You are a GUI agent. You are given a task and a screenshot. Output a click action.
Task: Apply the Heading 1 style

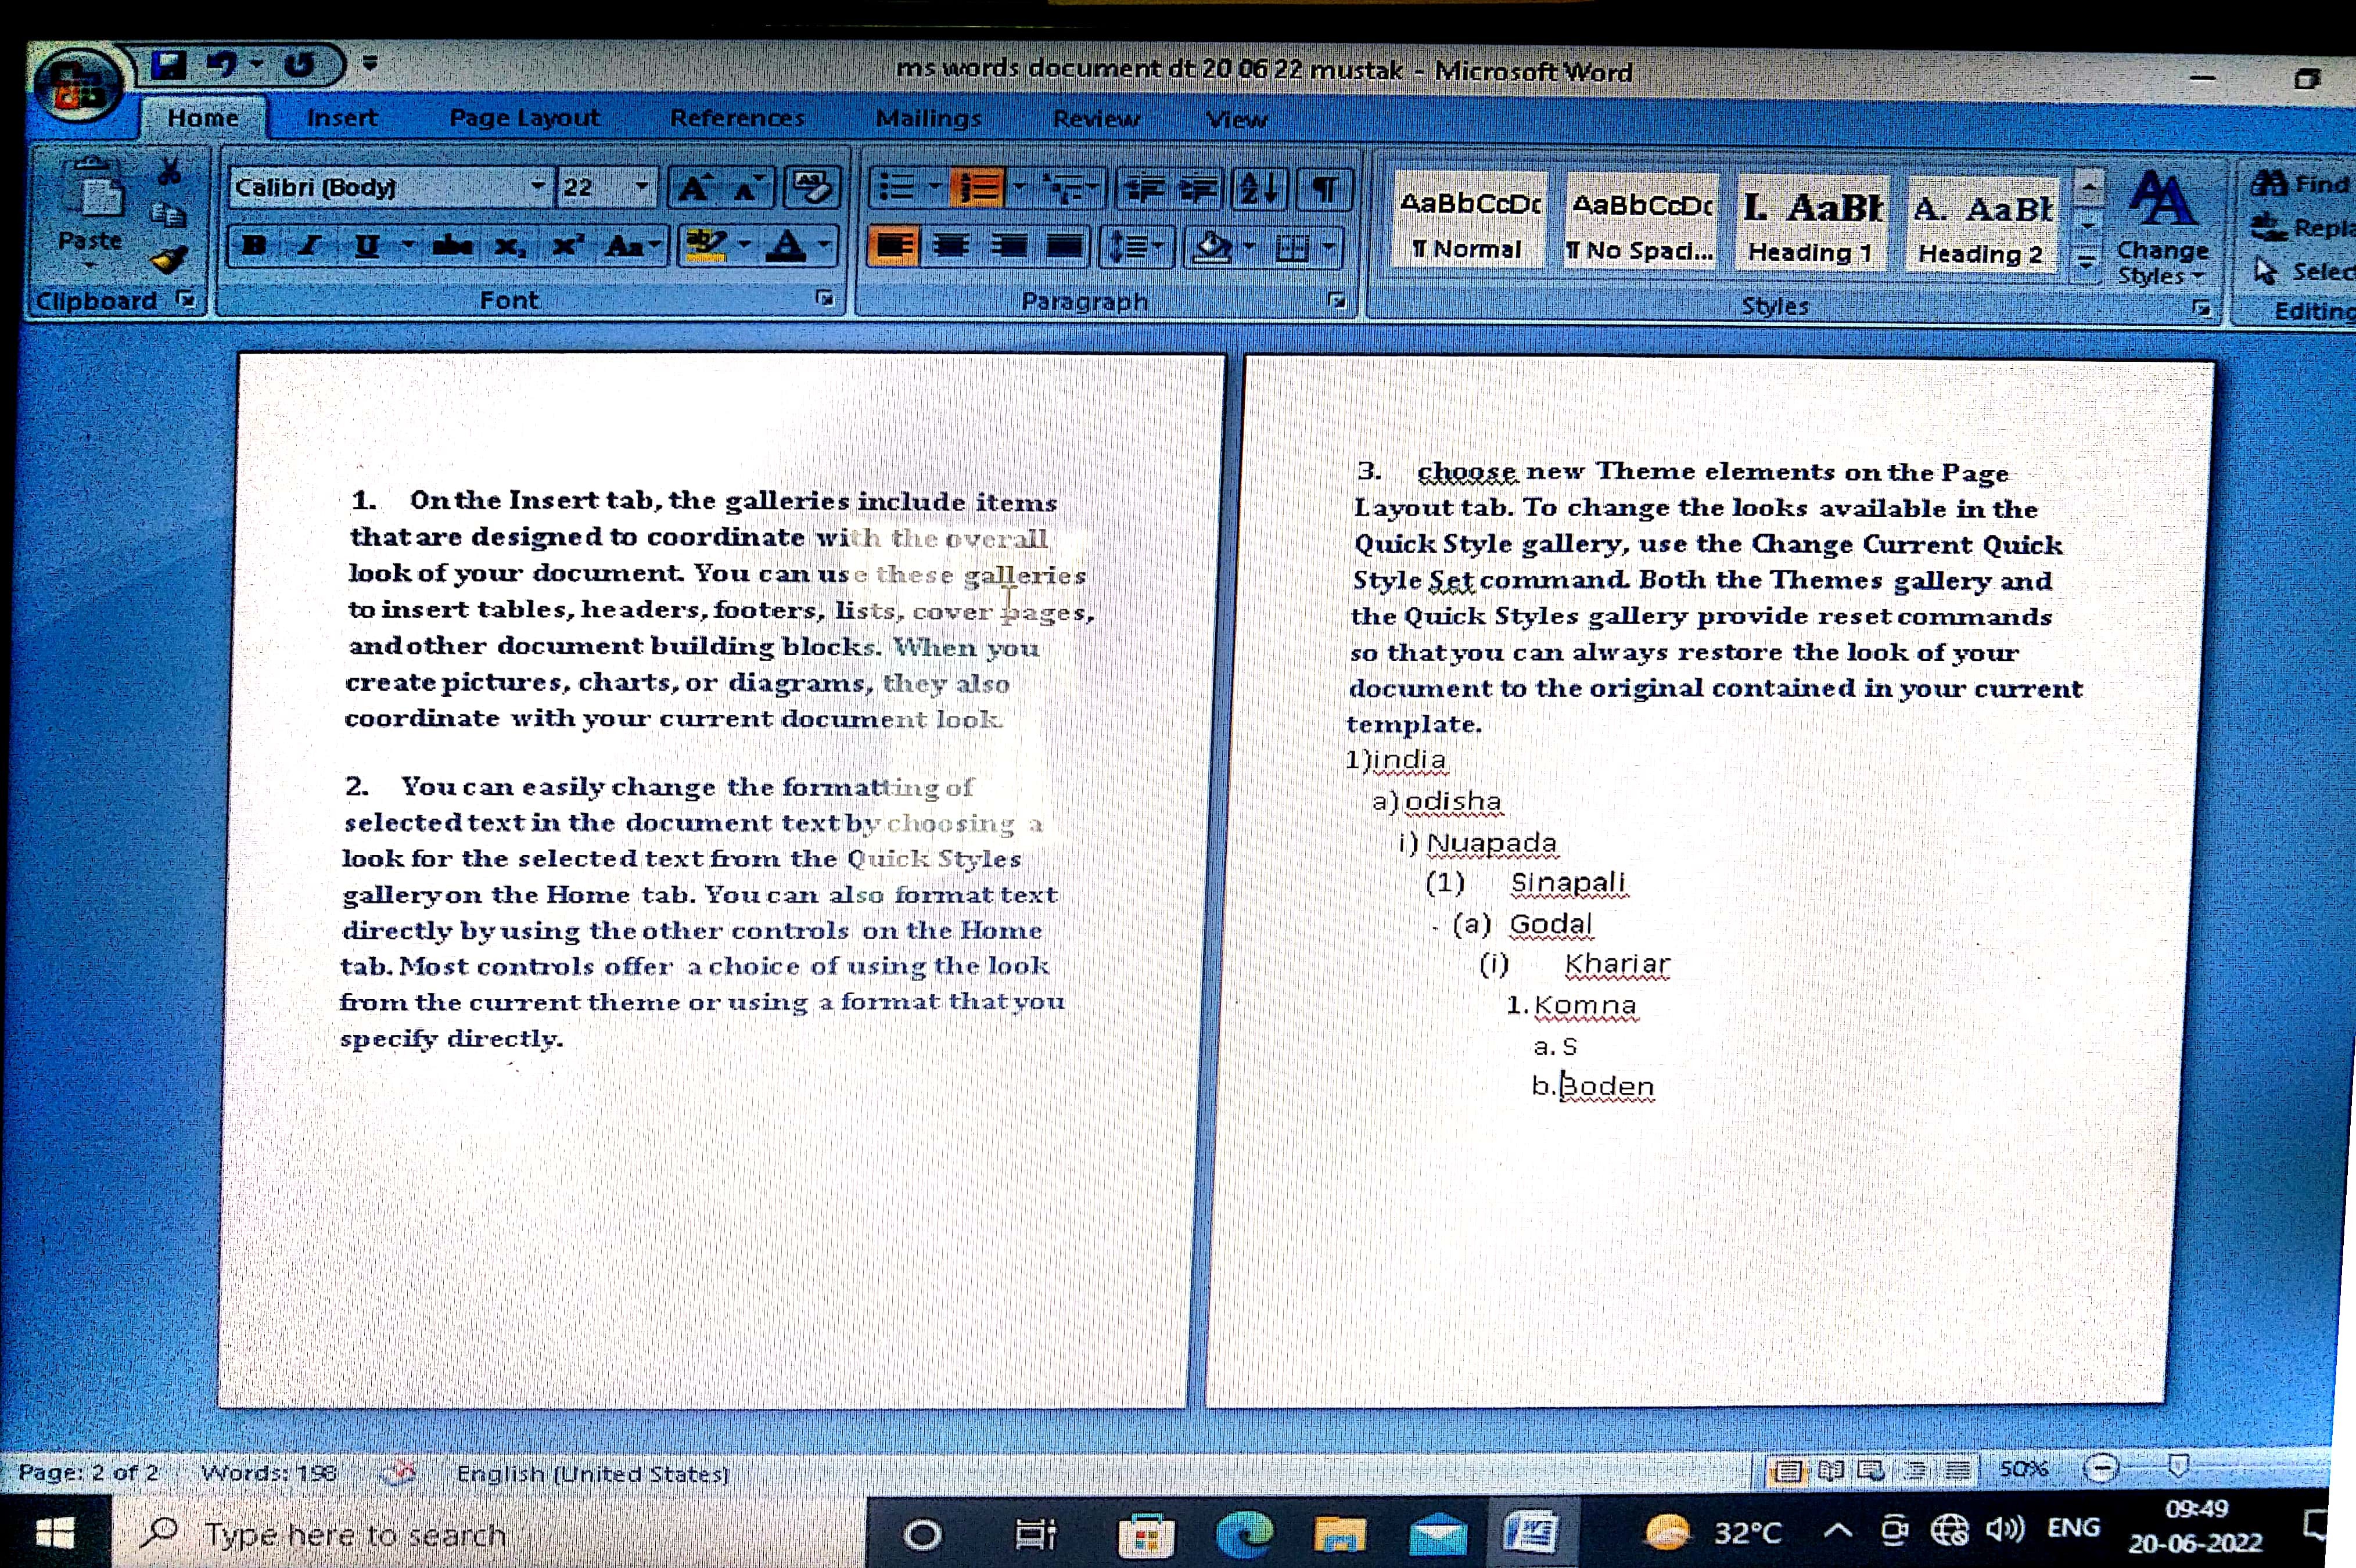pyautogui.click(x=1810, y=224)
